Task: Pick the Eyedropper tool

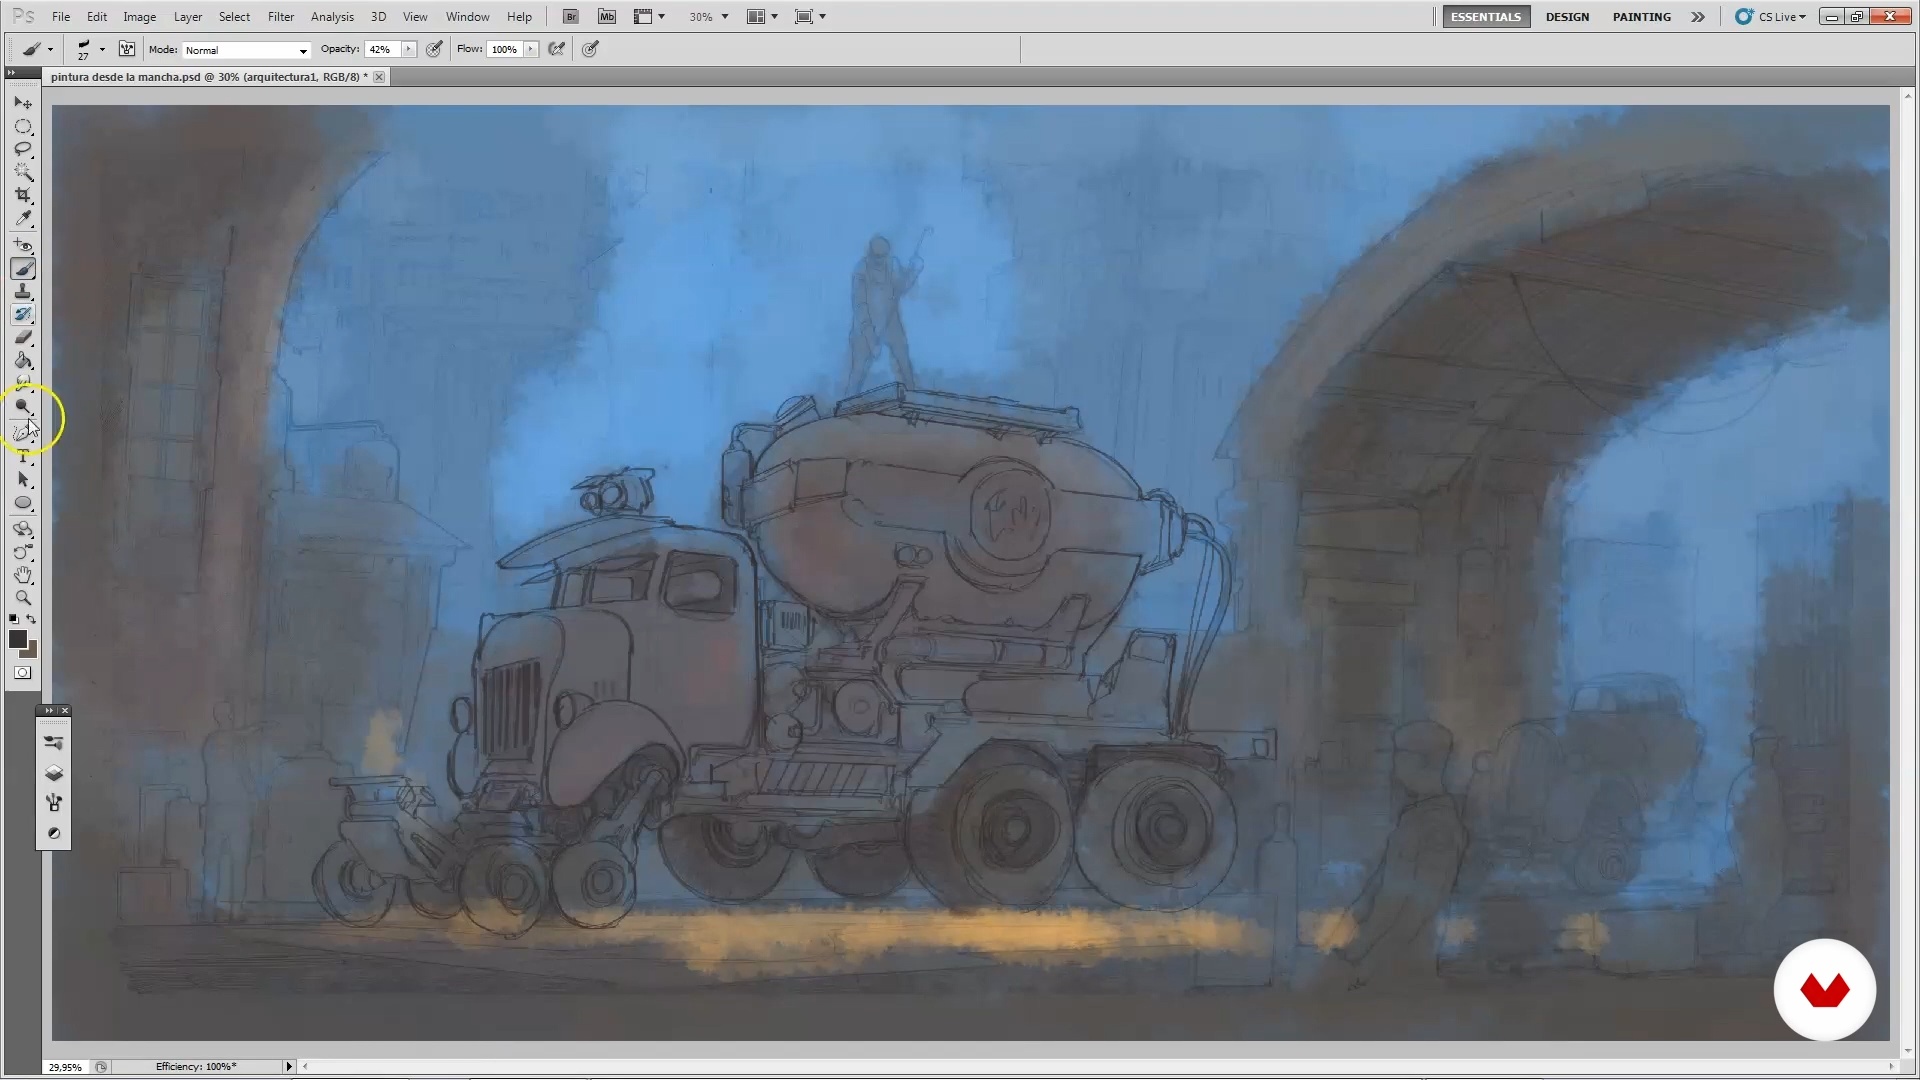Action: (23, 218)
